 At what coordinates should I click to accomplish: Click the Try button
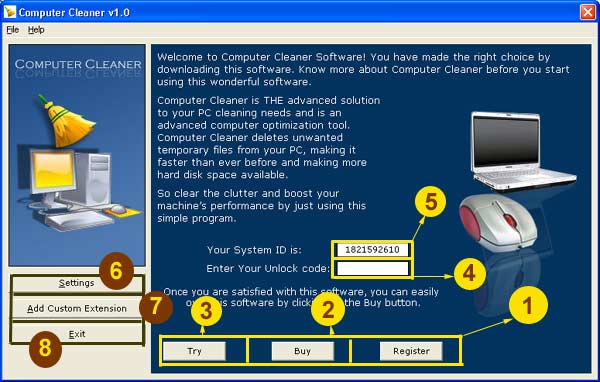194,351
